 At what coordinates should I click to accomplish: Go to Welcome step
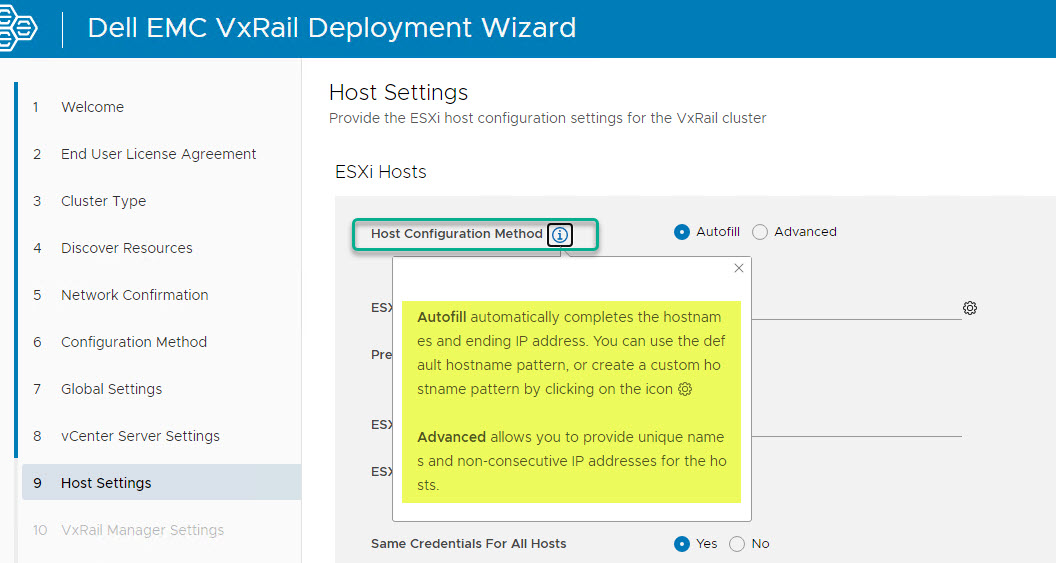tap(92, 107)
